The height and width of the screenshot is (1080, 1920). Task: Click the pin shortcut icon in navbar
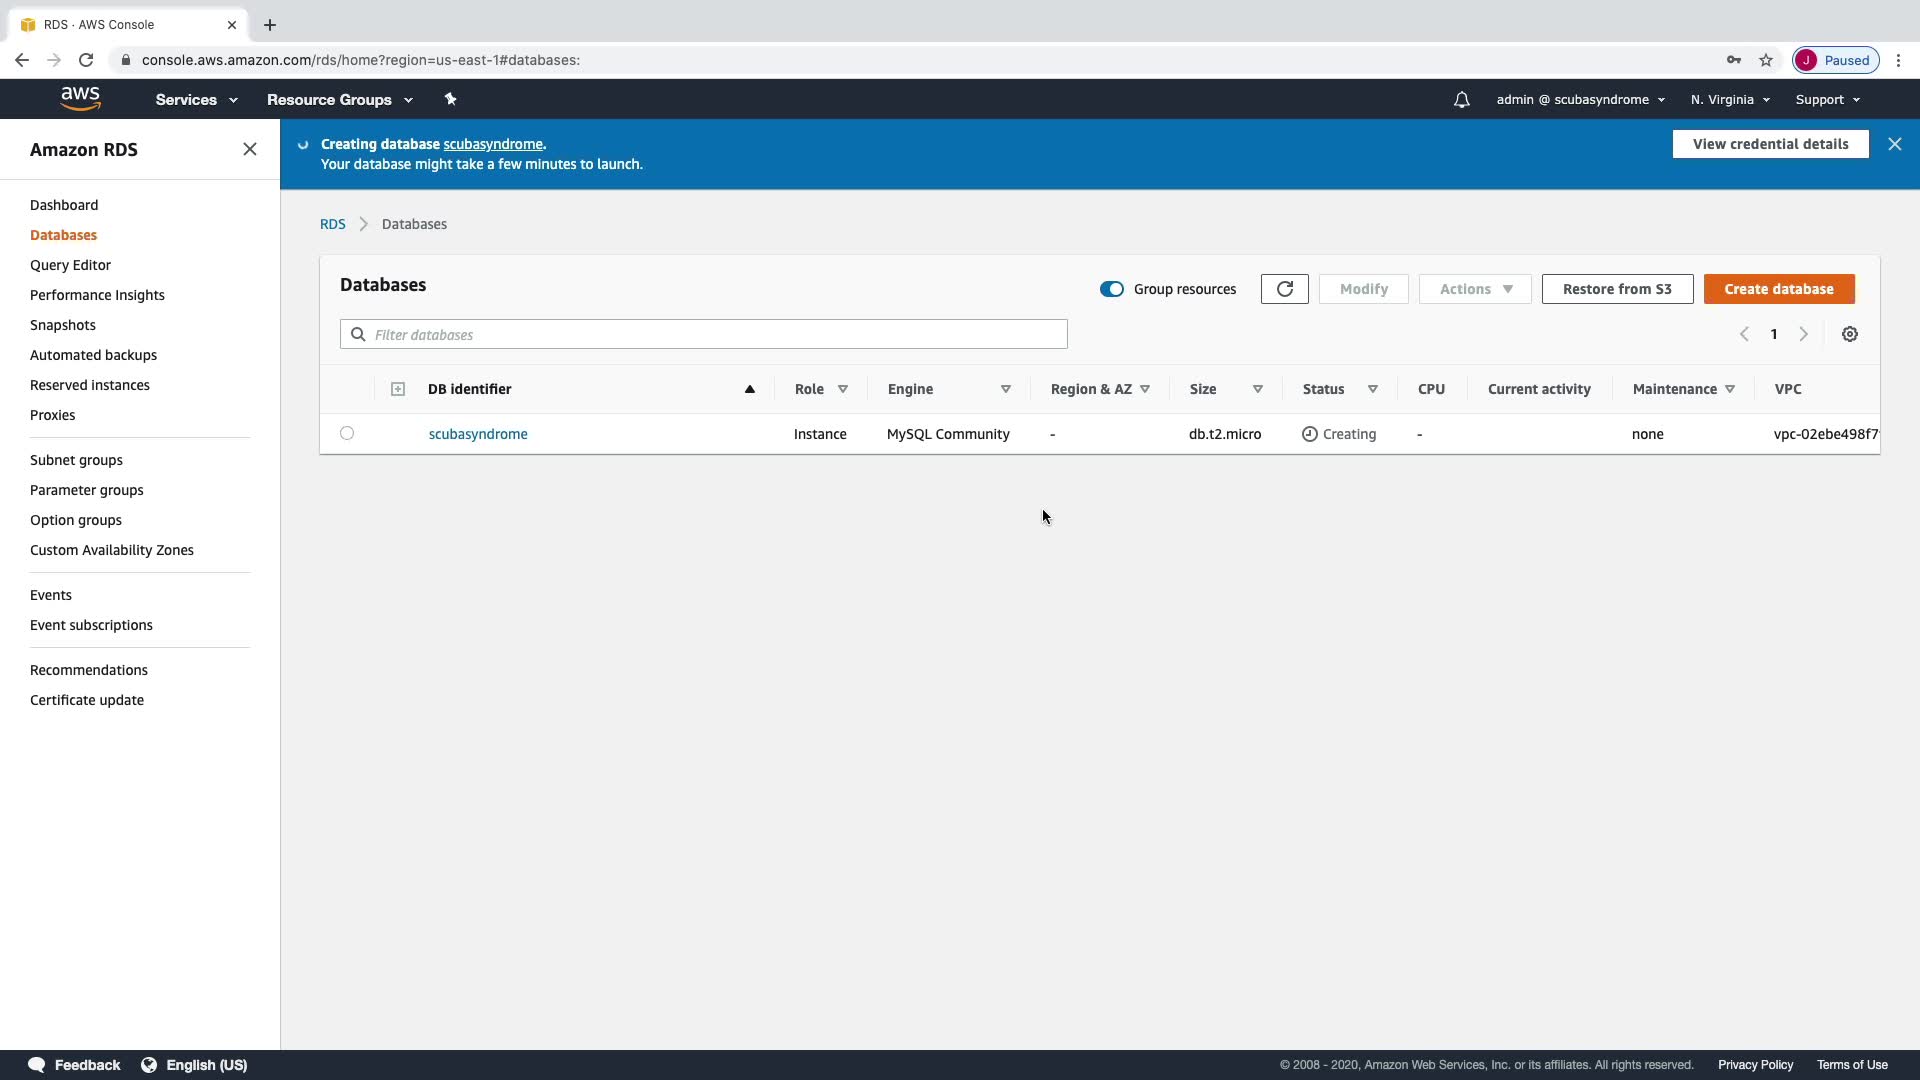coord(450,99)
